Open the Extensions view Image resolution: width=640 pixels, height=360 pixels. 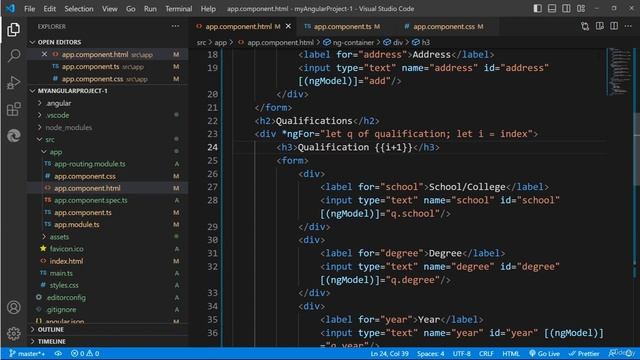click(x=13, y=109)
